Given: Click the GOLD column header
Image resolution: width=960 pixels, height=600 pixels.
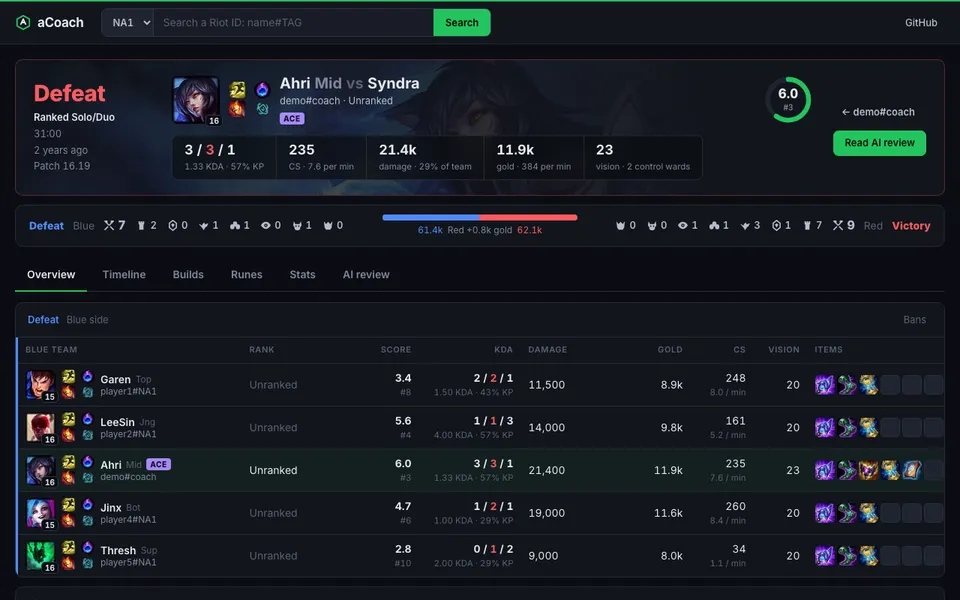Looking at the screenshot, I should pyautogui.click(x=670, y=350).
